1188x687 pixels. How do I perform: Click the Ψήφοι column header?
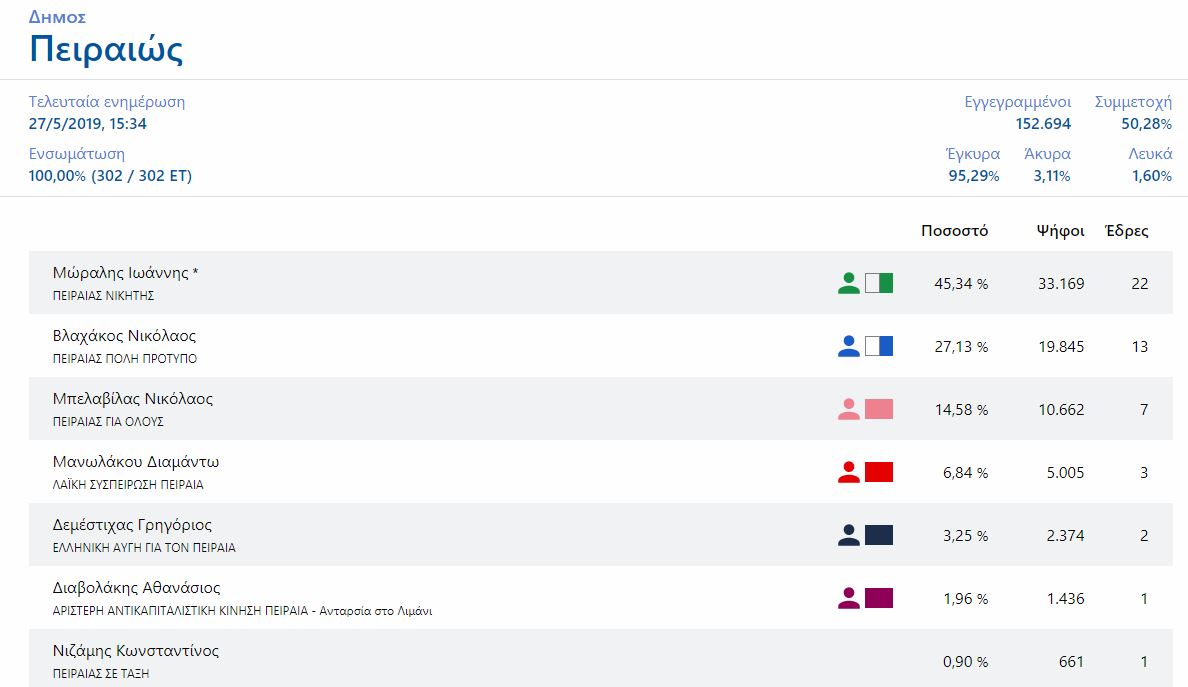click(1060, 231)
